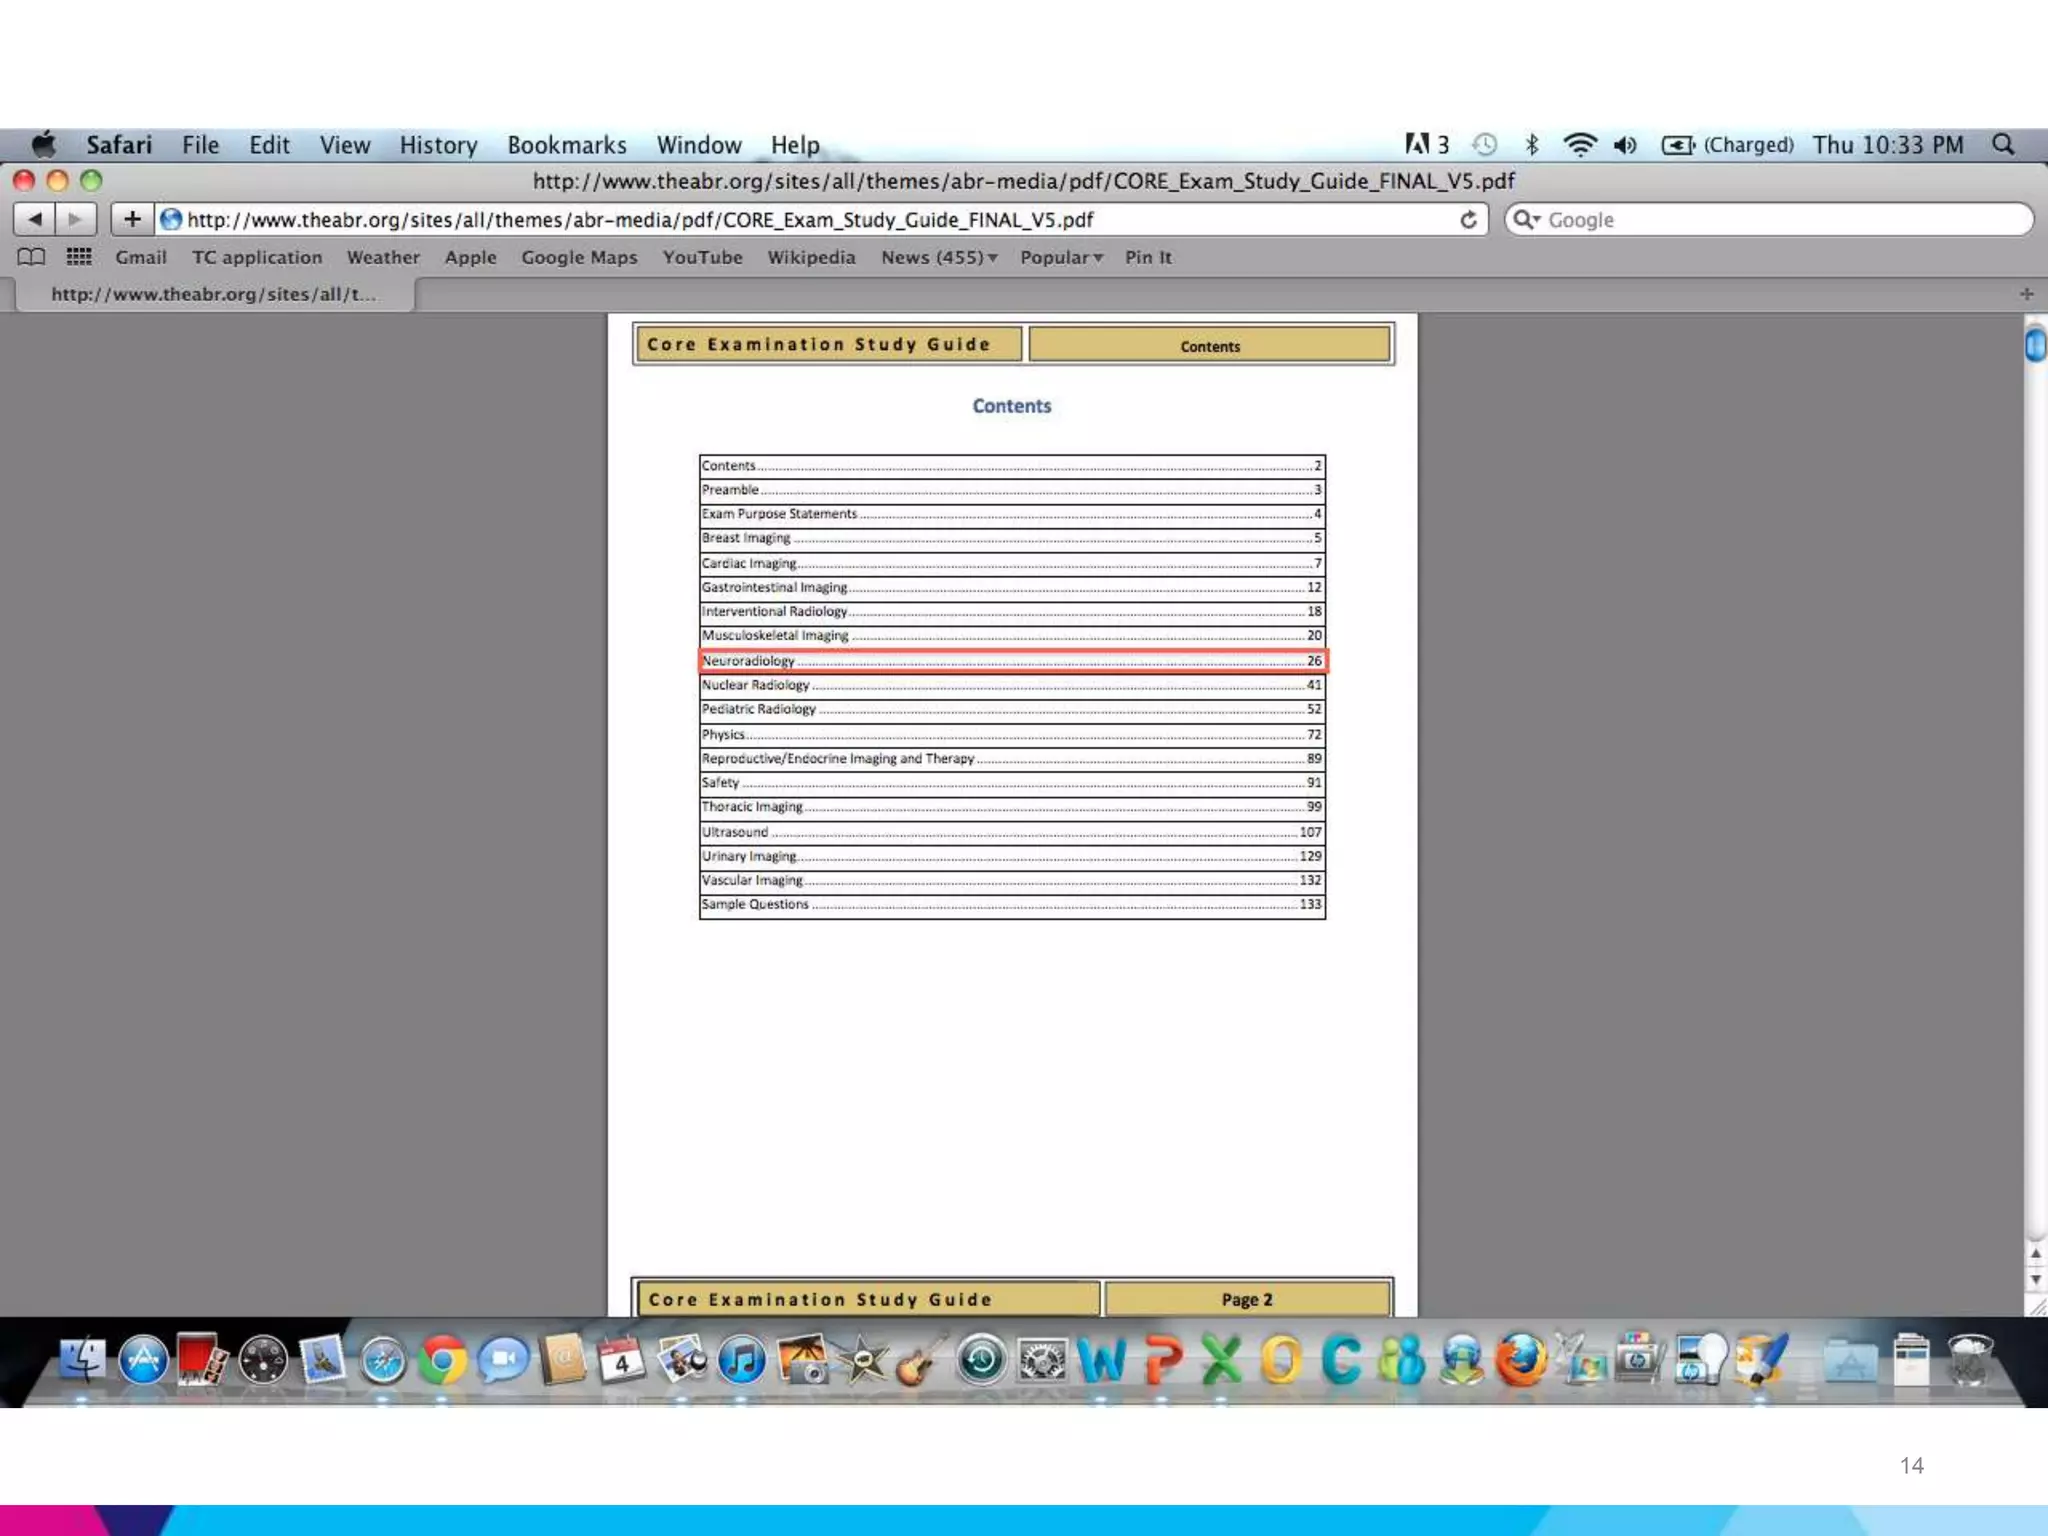Open a new tab with plus icon
The width and height of the screenshot is (2048, 1536).
click(2026, 294)
